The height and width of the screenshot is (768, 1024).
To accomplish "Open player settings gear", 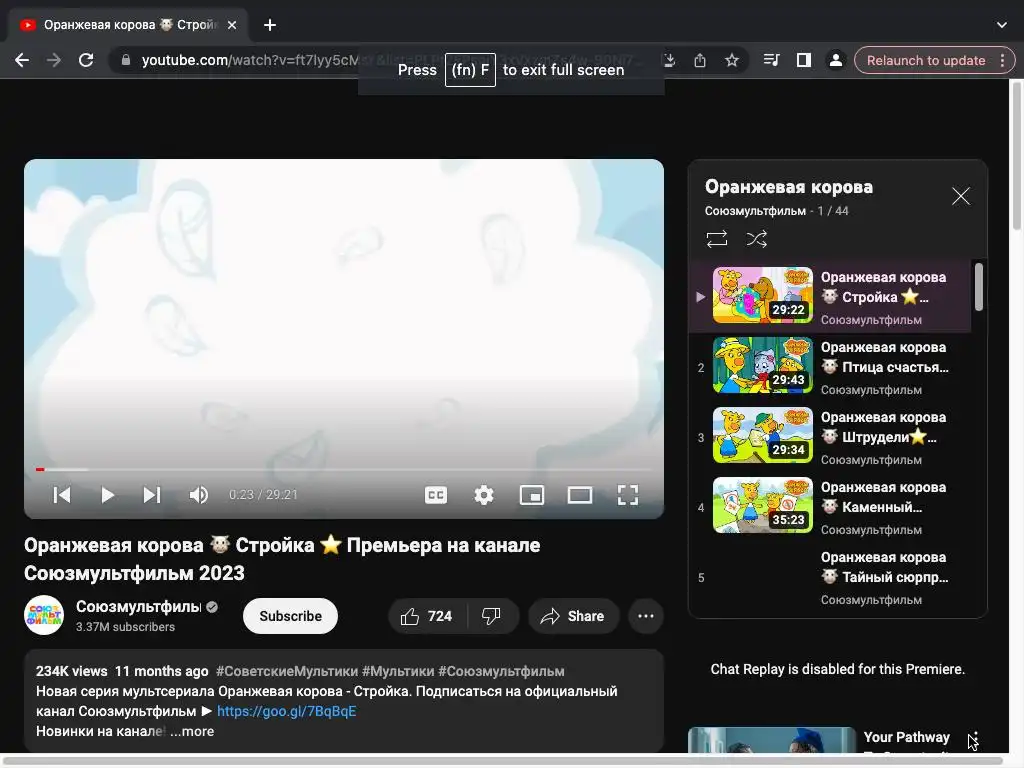I will point(483,495).
